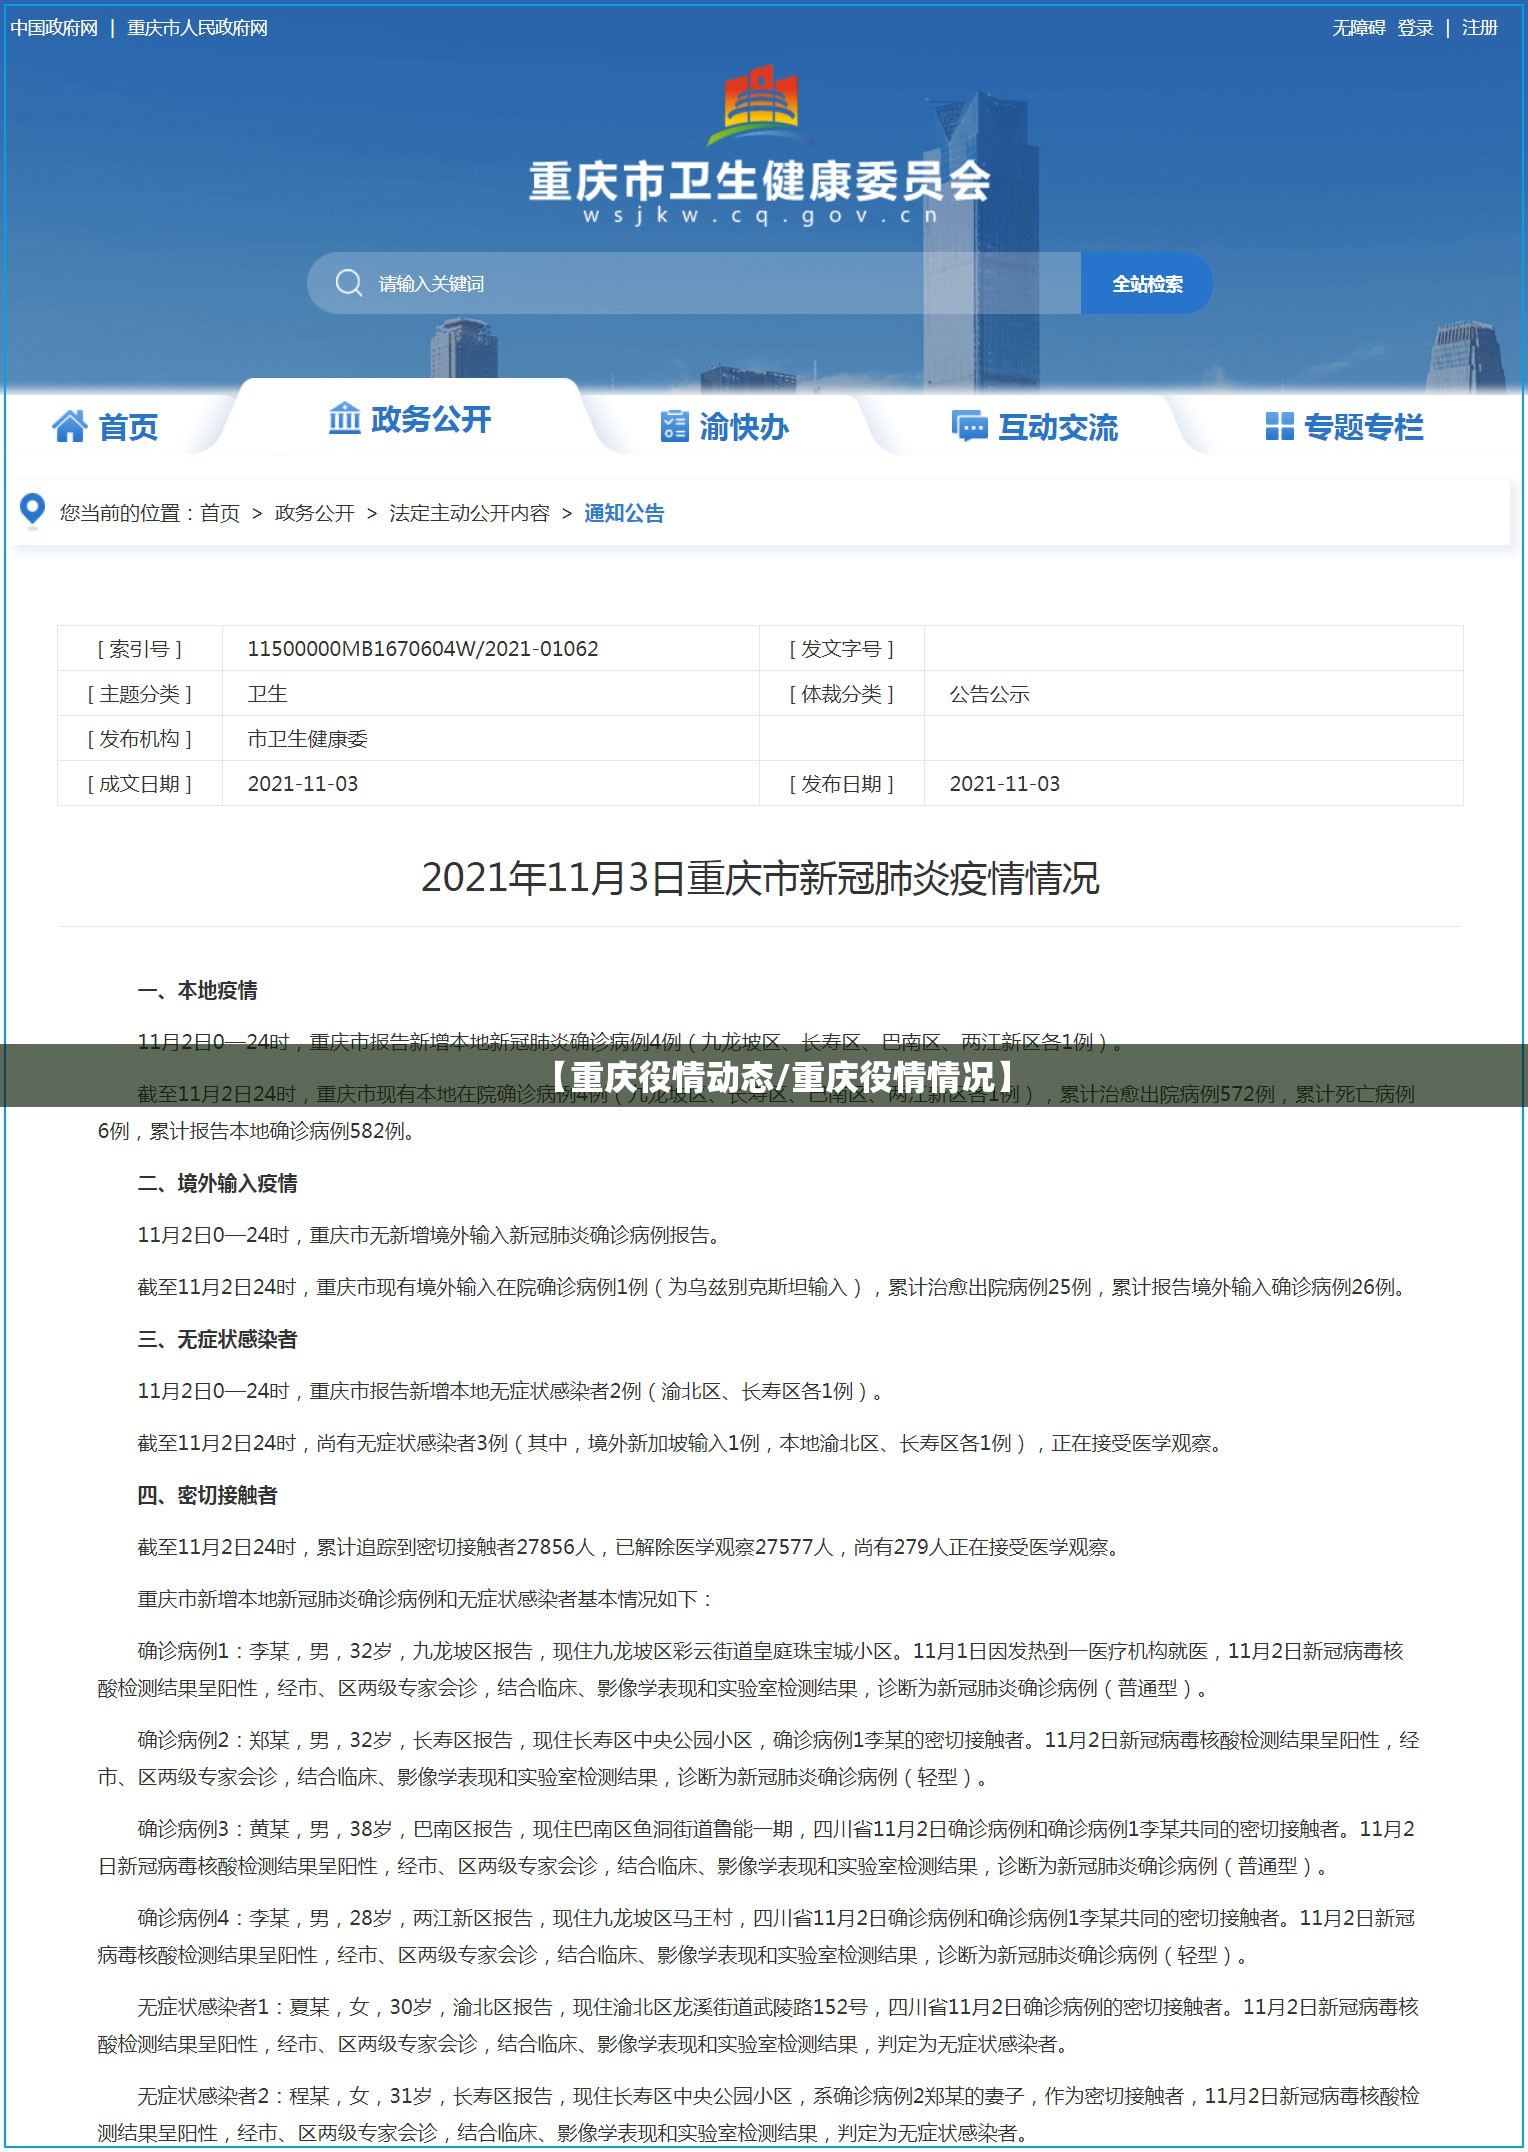Open the 专题专栏 tab
Image resolution: width=1528 pixels, height=2152 pixels.
1344,427
